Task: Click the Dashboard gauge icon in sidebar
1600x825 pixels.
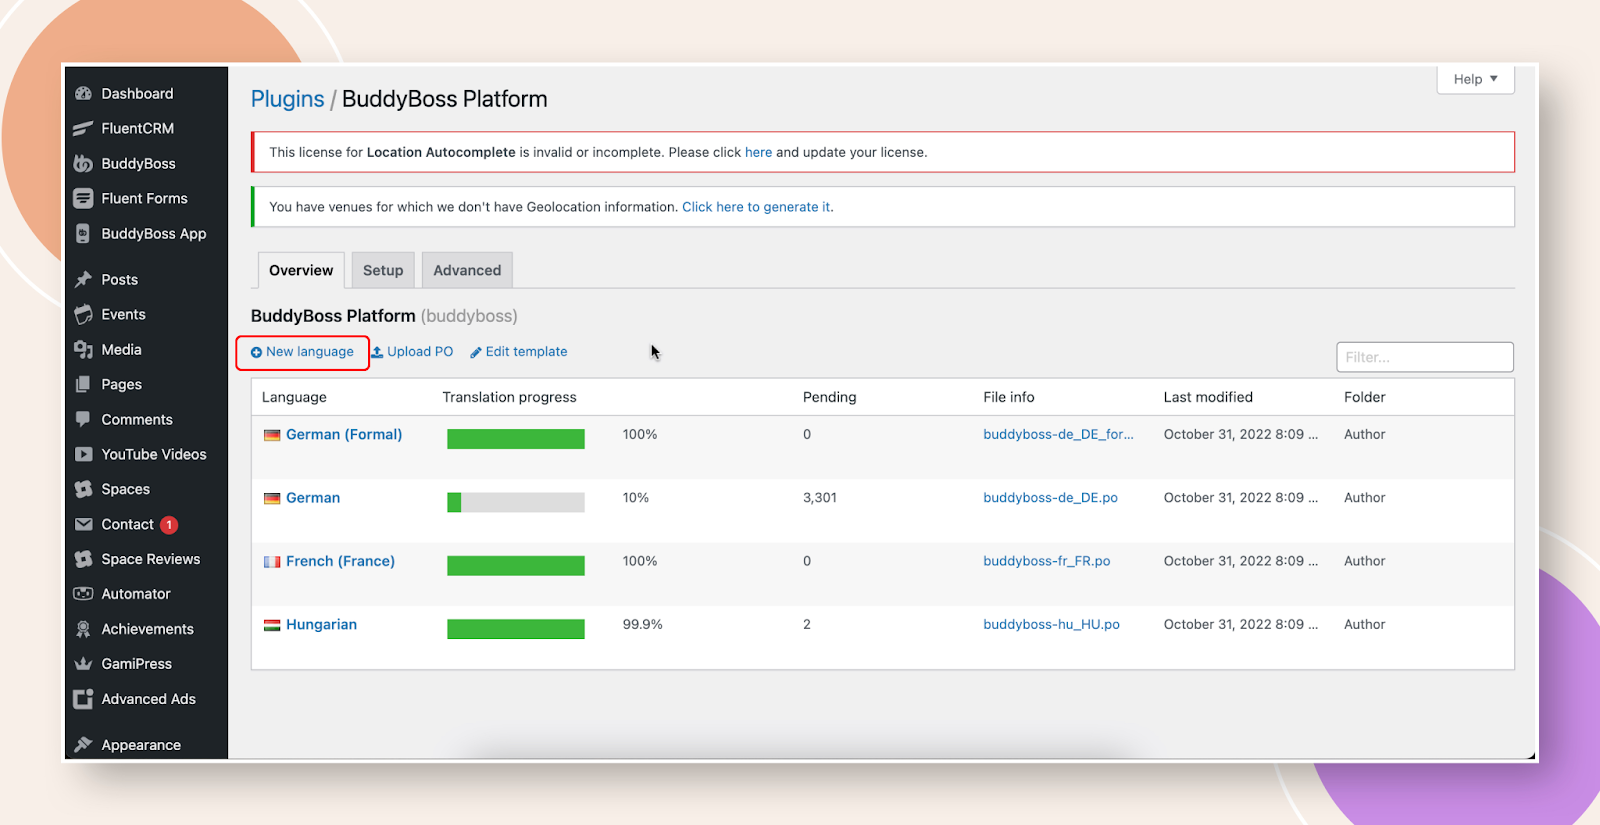Action: click(84, 94)
